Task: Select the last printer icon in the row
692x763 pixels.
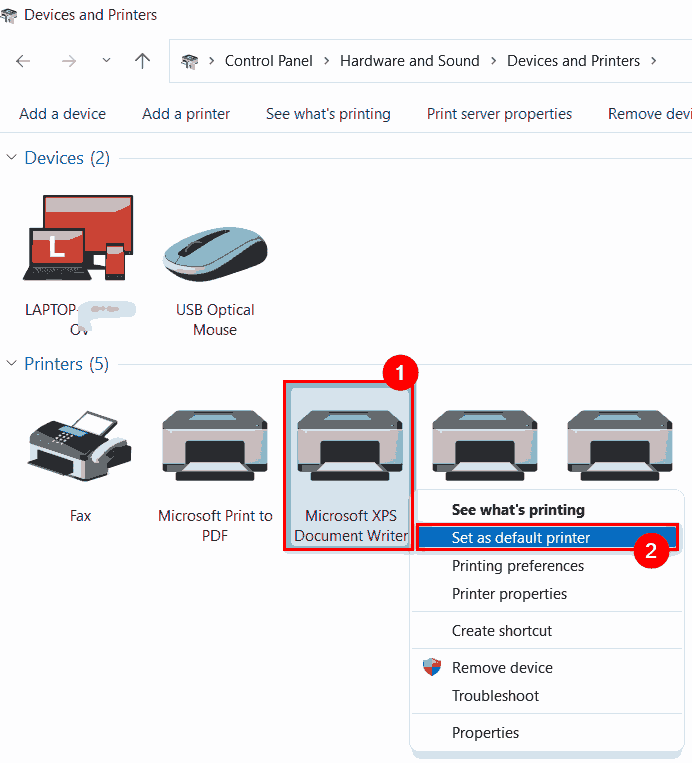Action: (x=620, y=446)
